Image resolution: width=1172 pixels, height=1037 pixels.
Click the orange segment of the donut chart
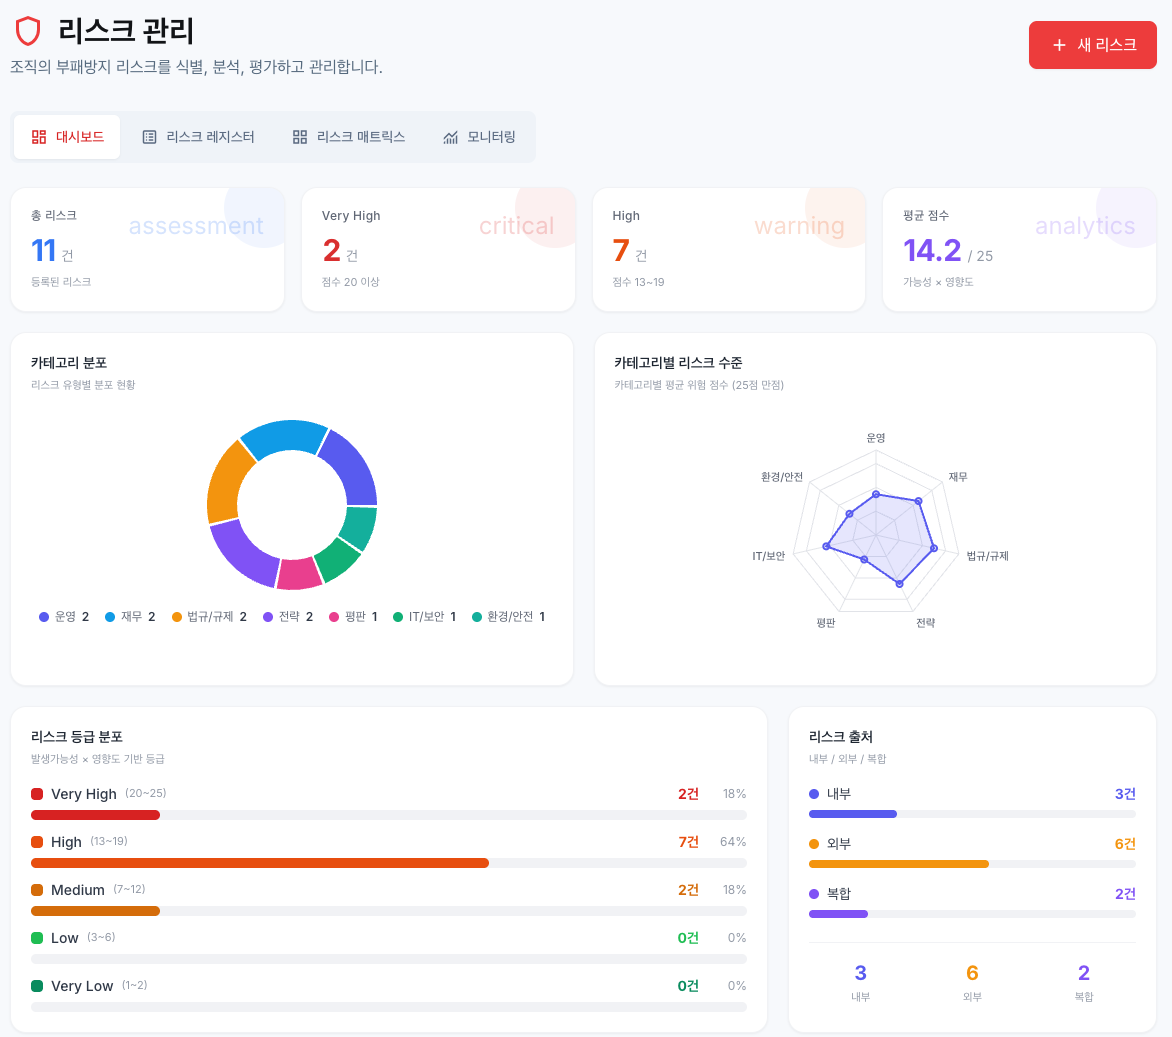pos(225,480)
